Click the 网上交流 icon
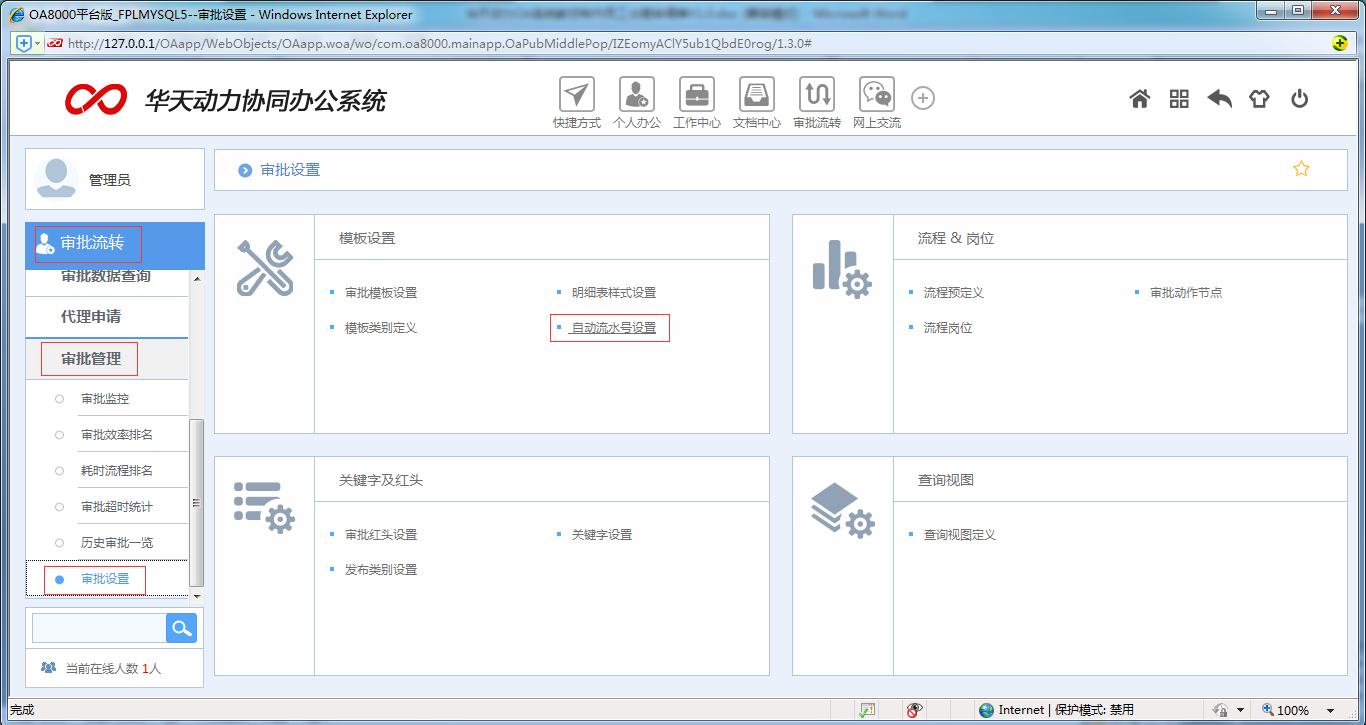 (x=876, y=98)
